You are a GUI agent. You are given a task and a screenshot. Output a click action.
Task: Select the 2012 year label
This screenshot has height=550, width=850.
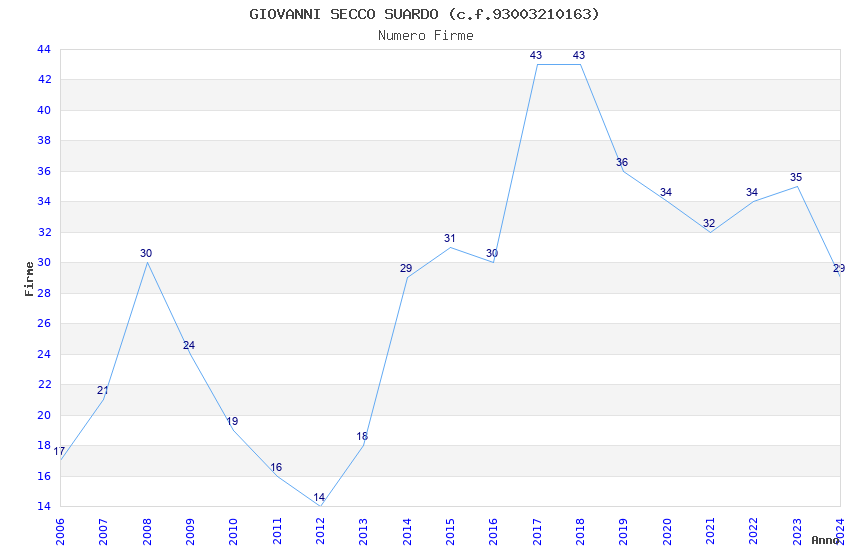pyautogui.click(x=320, y=531)
